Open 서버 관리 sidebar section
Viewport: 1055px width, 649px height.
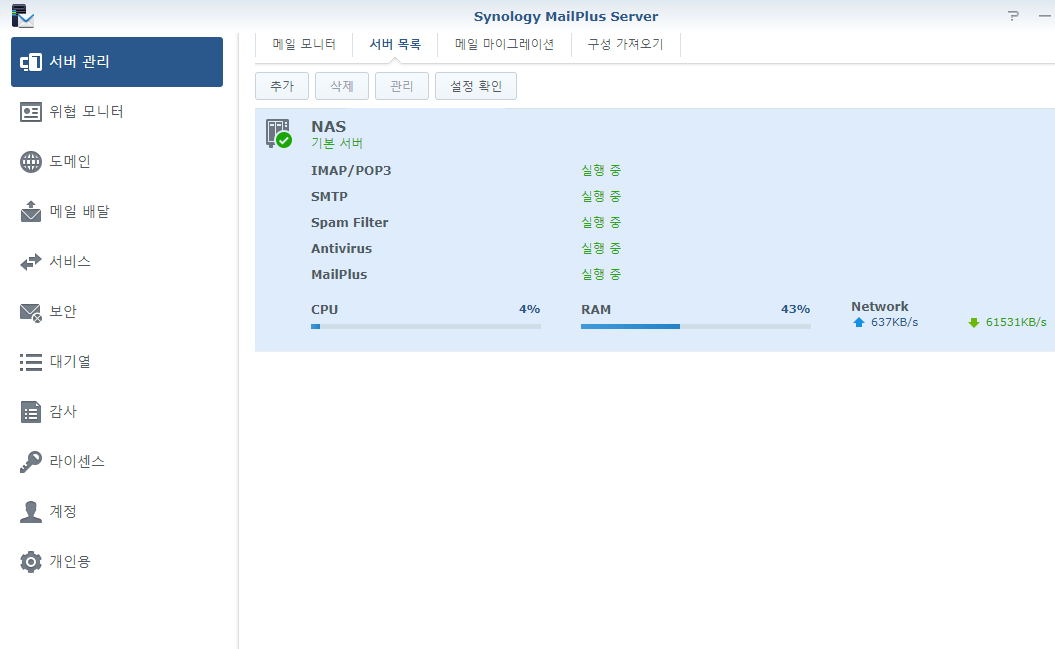(x=117, y=62)
